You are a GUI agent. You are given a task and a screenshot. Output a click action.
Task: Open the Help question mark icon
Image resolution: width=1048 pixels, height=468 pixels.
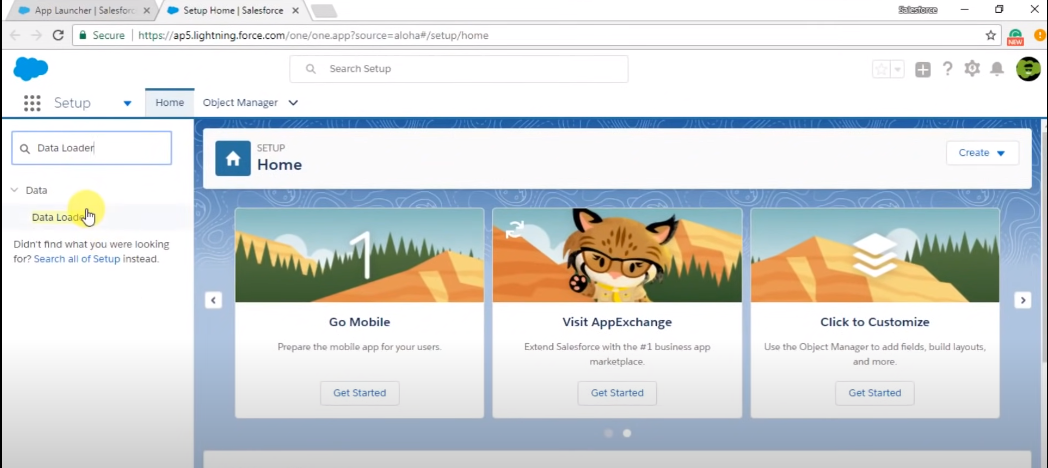[948, 69]
